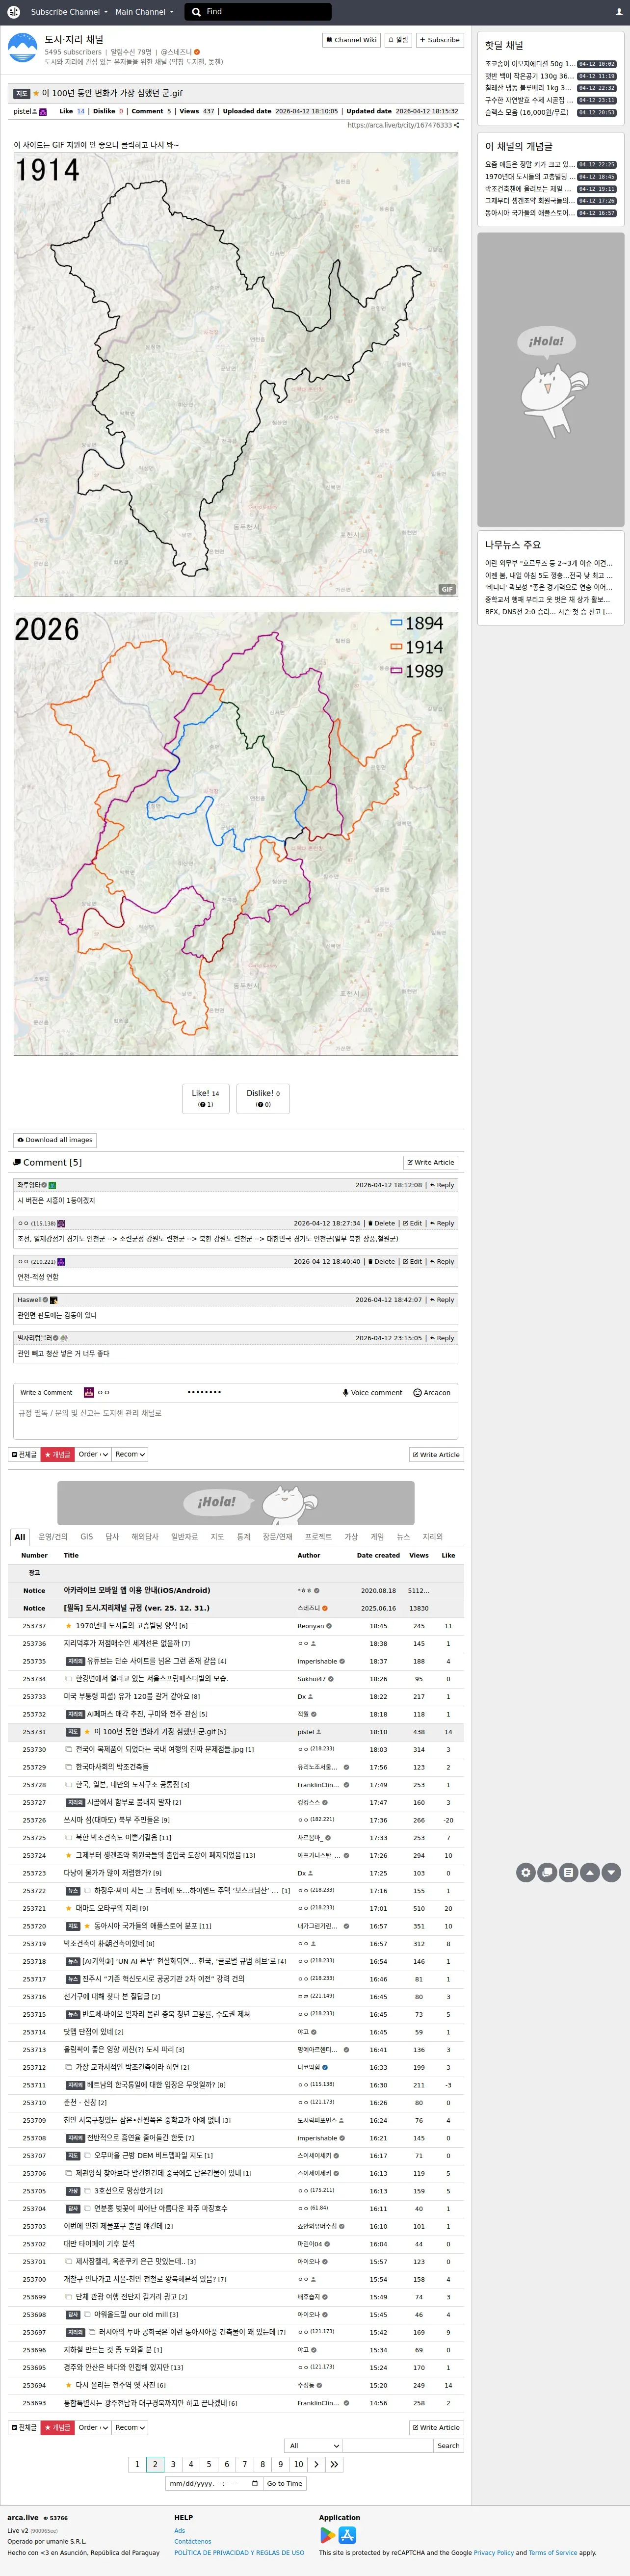
Task: Subscribe to the channel with Subscribe button
Action: point(439,40)
